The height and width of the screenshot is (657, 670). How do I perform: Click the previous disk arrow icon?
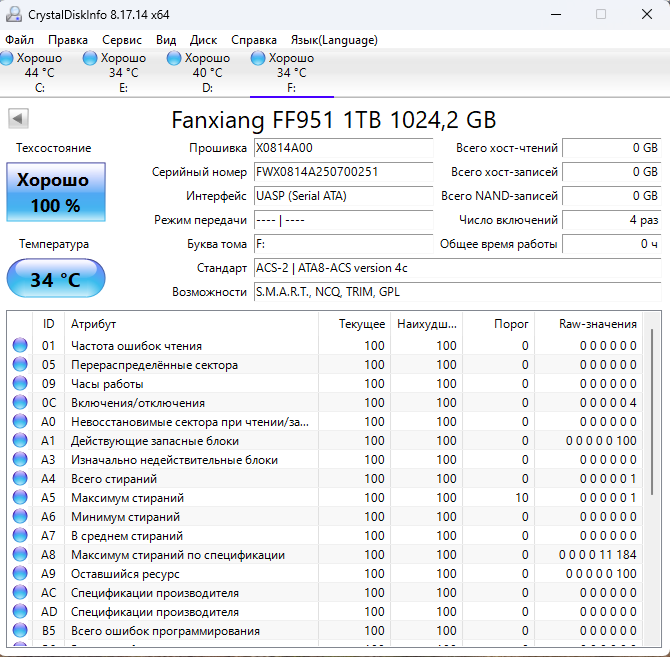click(17, 119)
